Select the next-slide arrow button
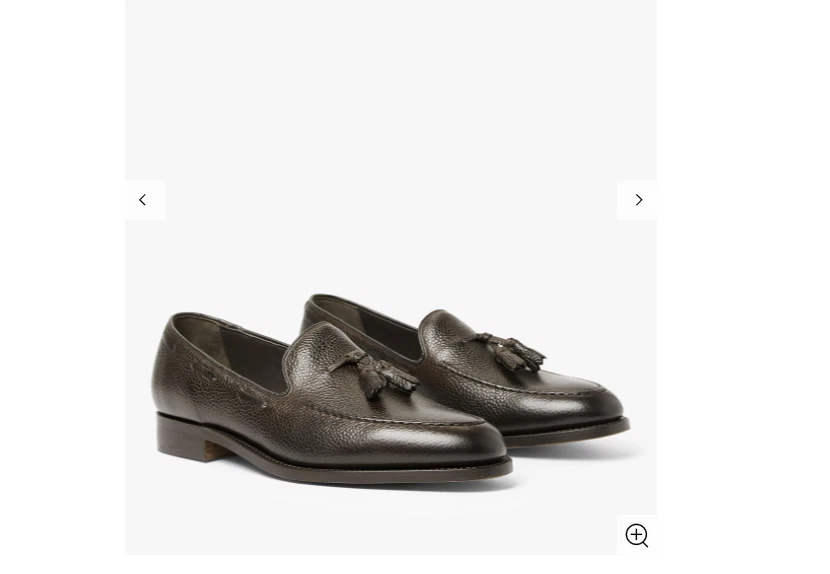830x574 pixels. [x=637, y=200]
